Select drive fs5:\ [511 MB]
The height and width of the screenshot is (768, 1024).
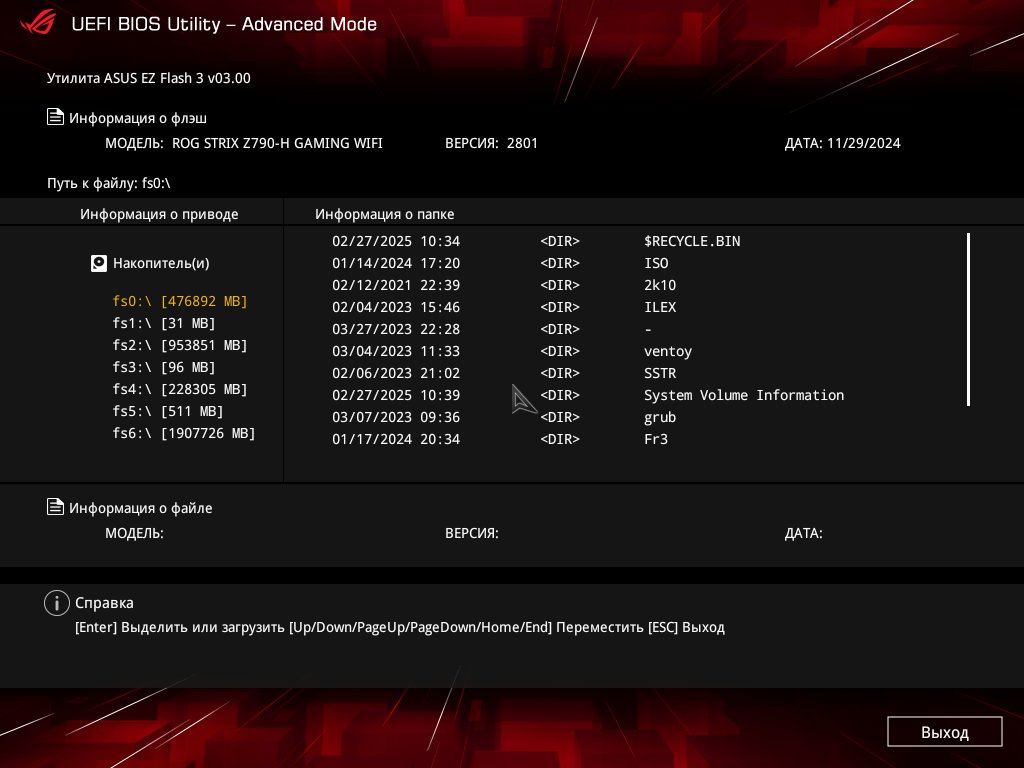[168, 411]
